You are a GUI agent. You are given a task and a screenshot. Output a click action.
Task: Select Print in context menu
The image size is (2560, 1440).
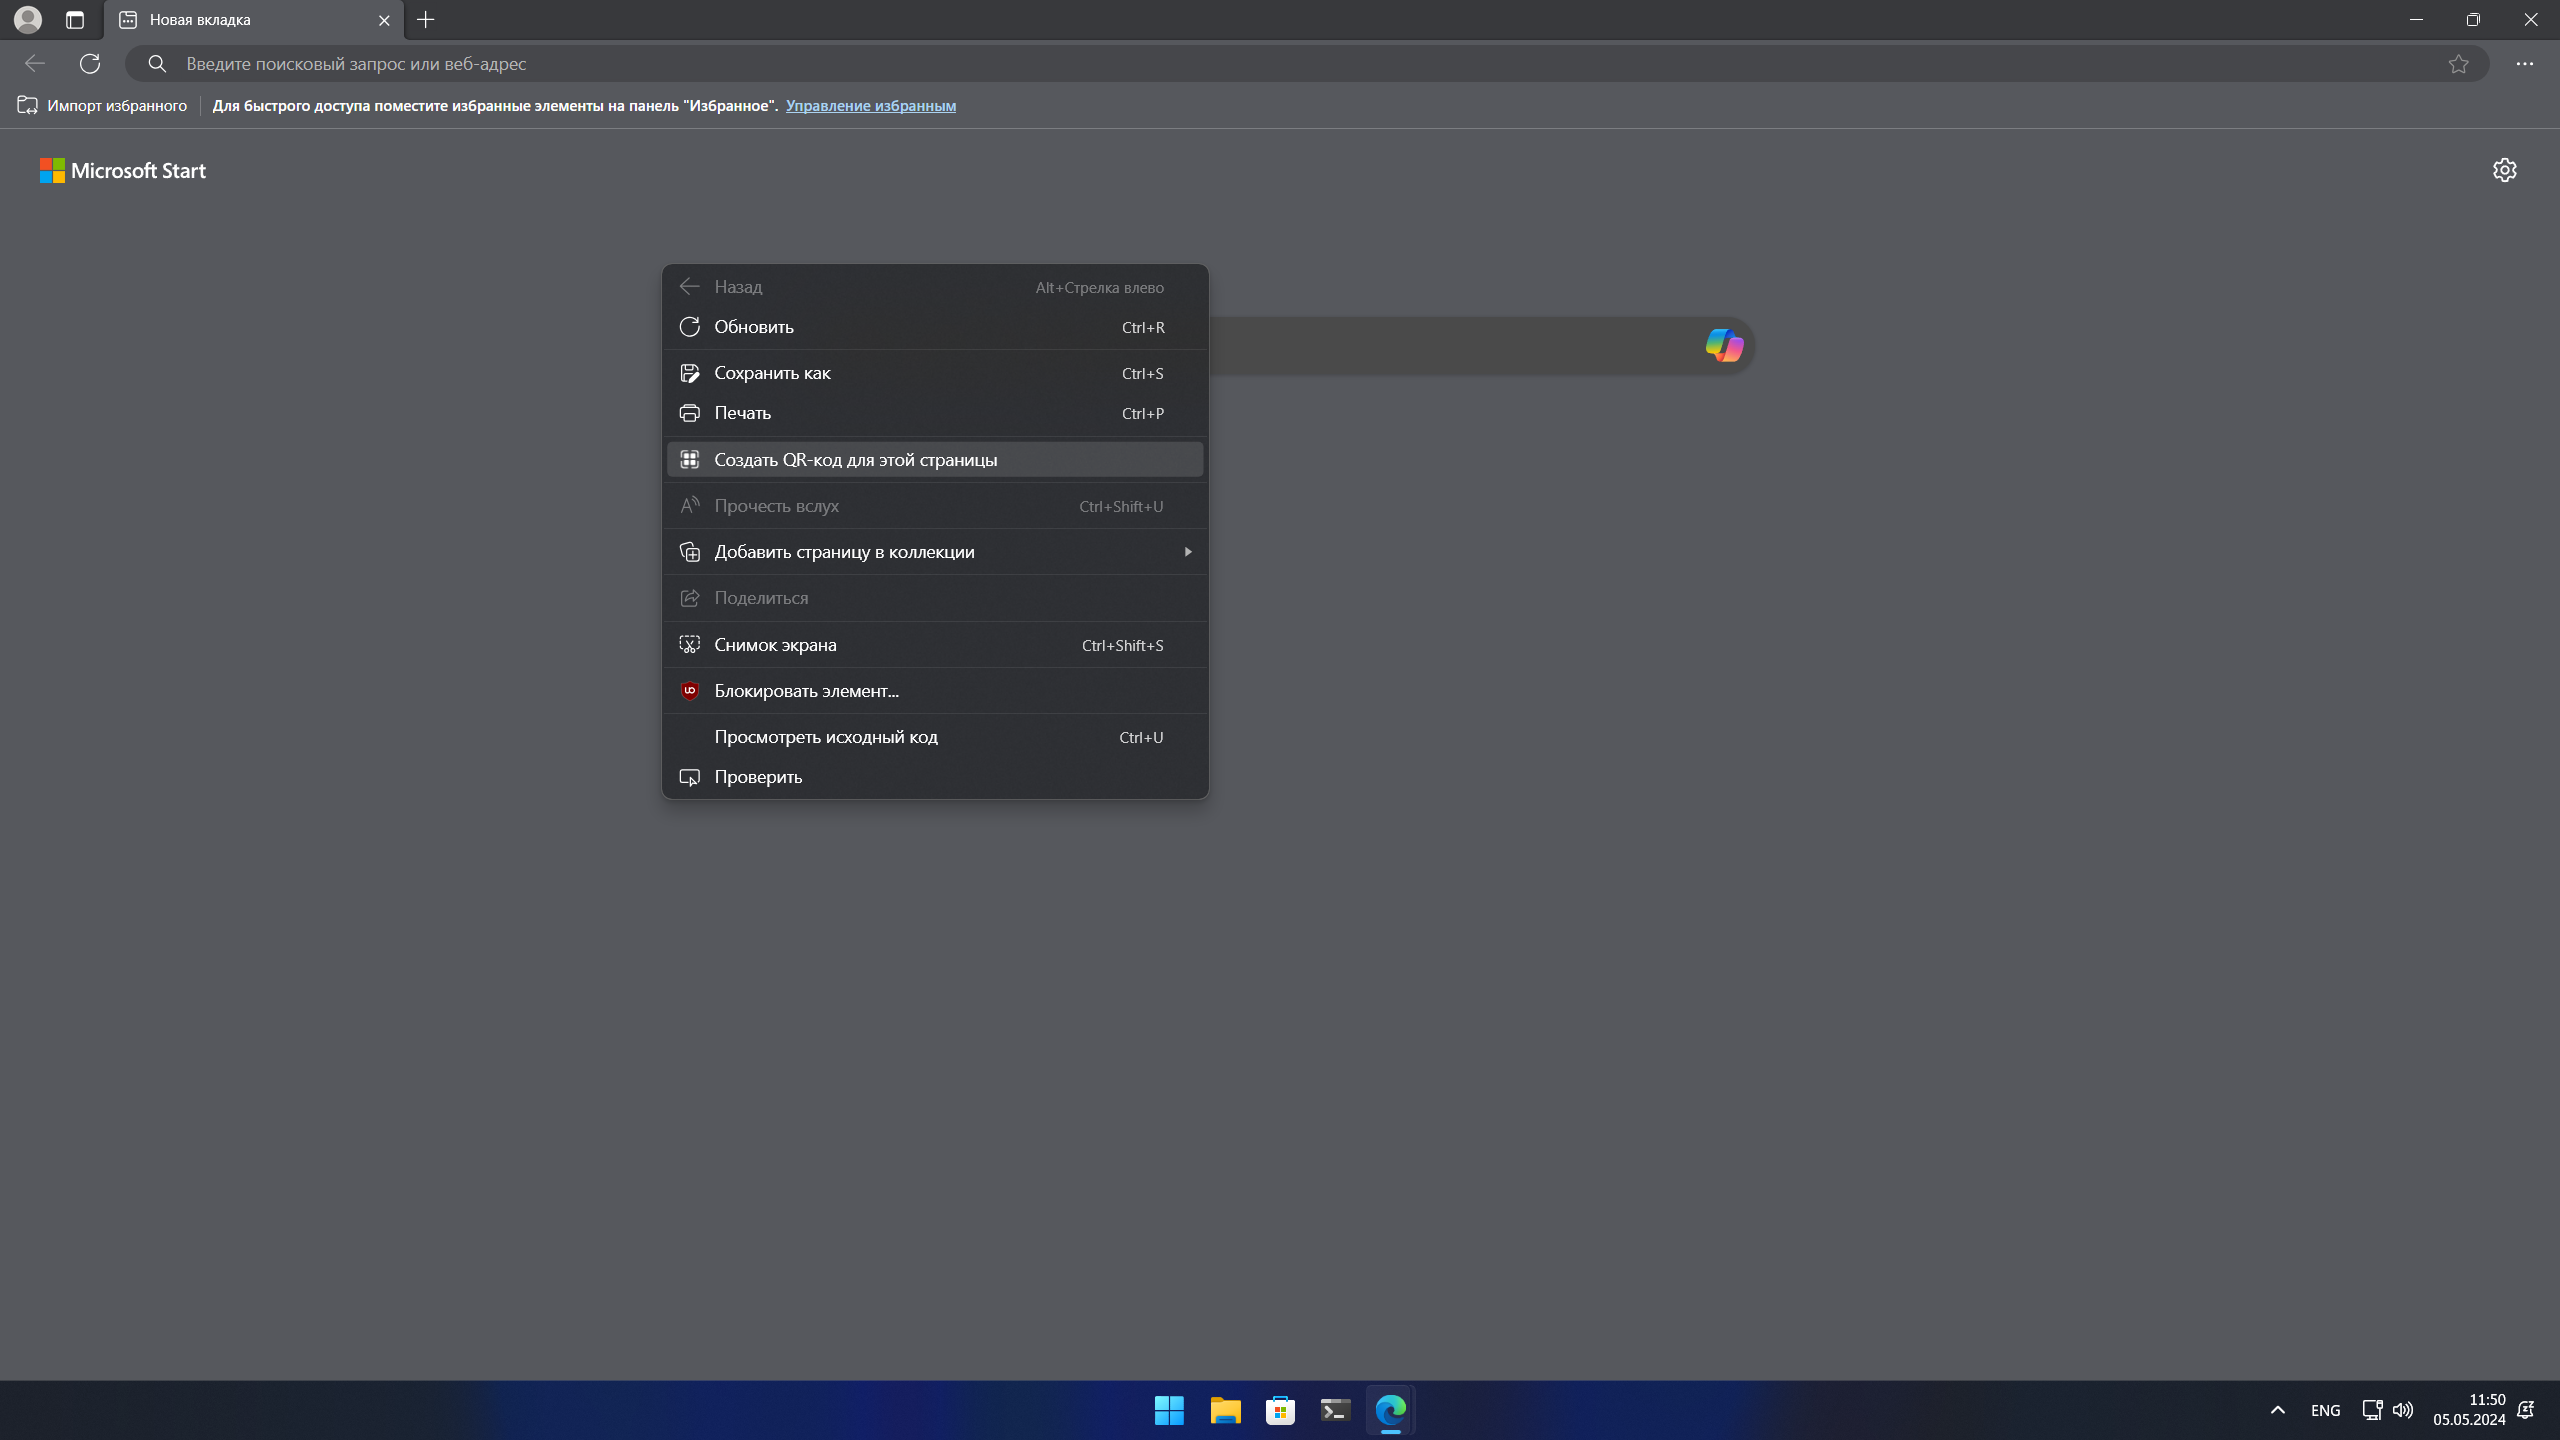[x=742, y=413]
